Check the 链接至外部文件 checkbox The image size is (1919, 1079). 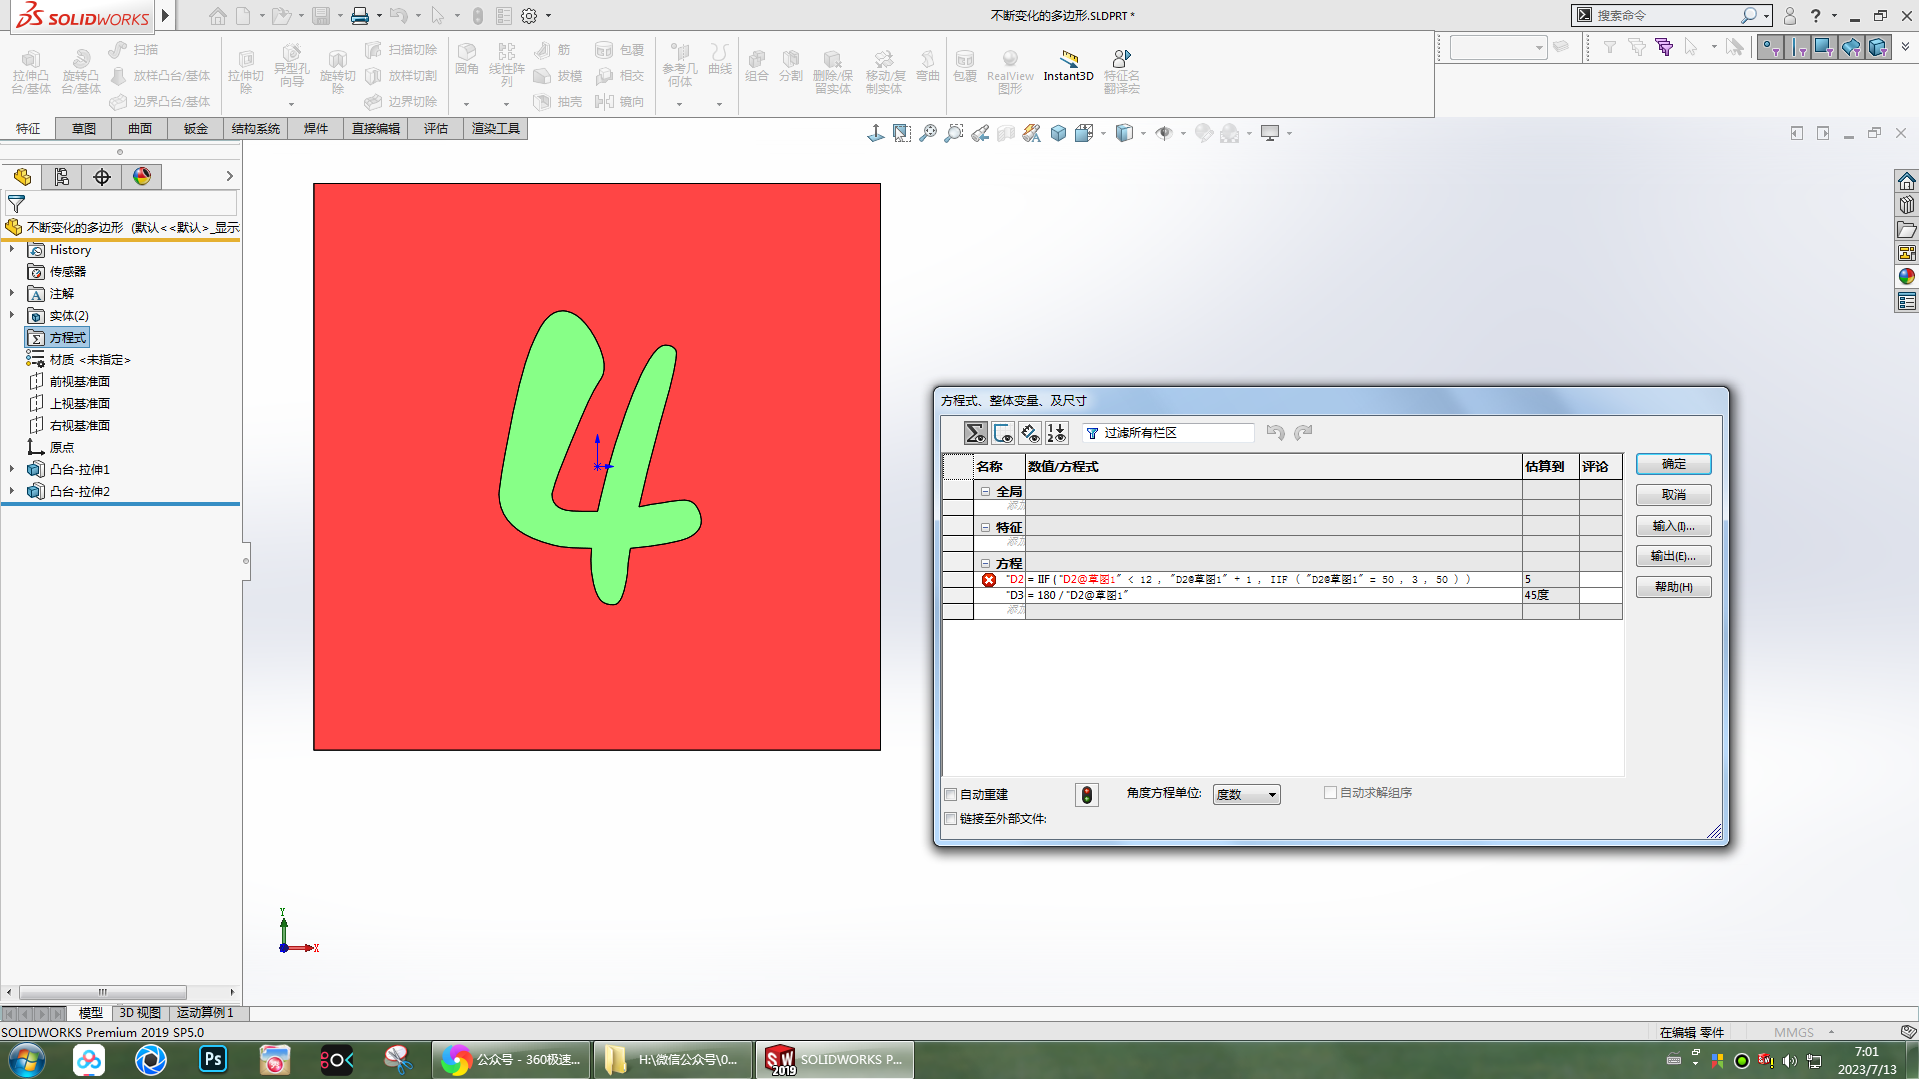951,819
